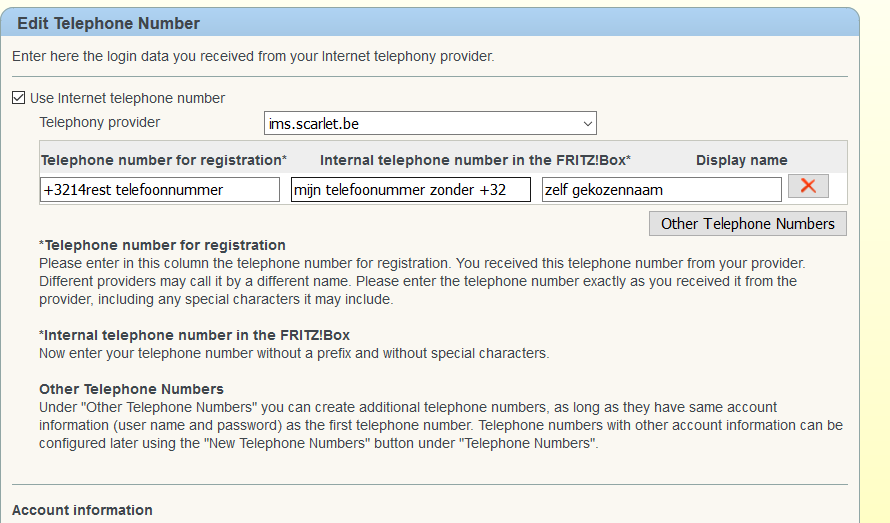The height and width of the screenshot is (523, 890).
Task: Click the Internal telephone number input field
Action: click(410, 189)
